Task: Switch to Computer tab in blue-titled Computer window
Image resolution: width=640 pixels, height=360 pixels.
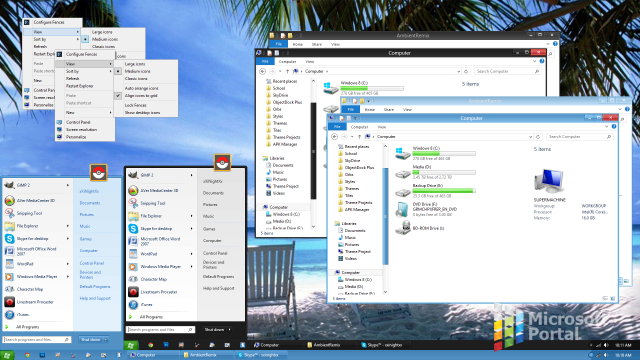Action: [x=359, y=127]
